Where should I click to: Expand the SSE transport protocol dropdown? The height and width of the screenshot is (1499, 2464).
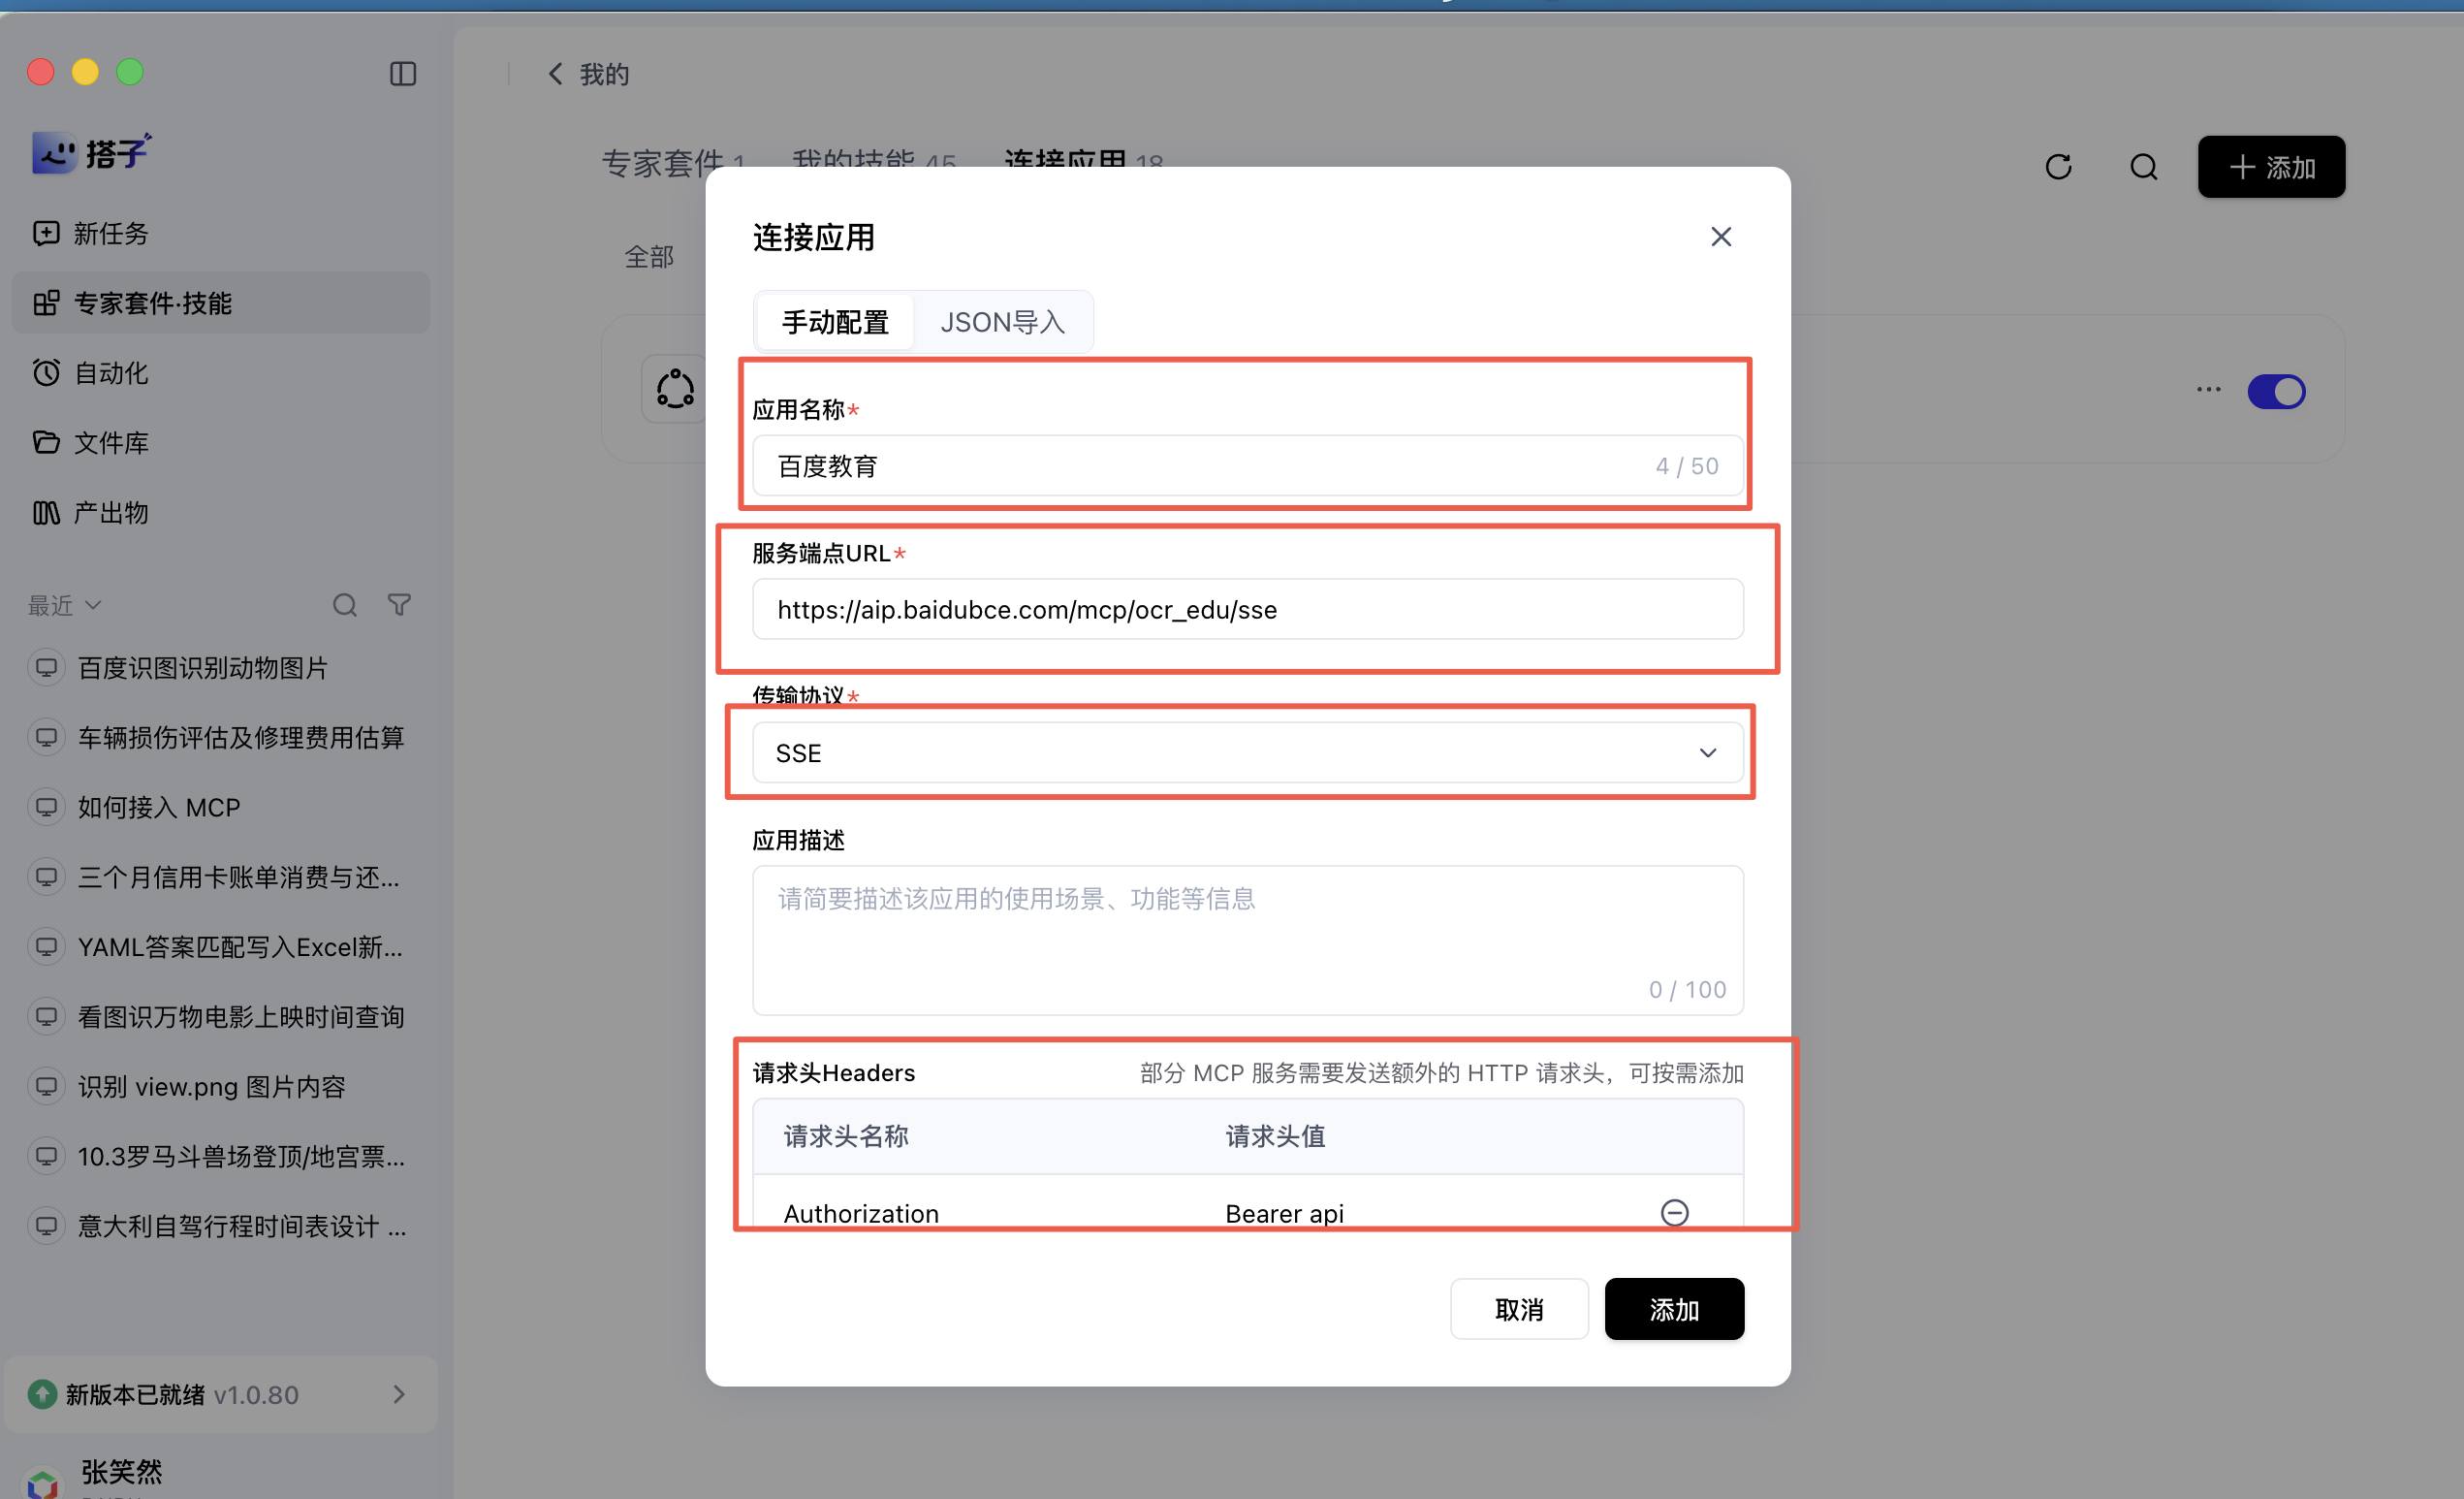pos(1247,753)
